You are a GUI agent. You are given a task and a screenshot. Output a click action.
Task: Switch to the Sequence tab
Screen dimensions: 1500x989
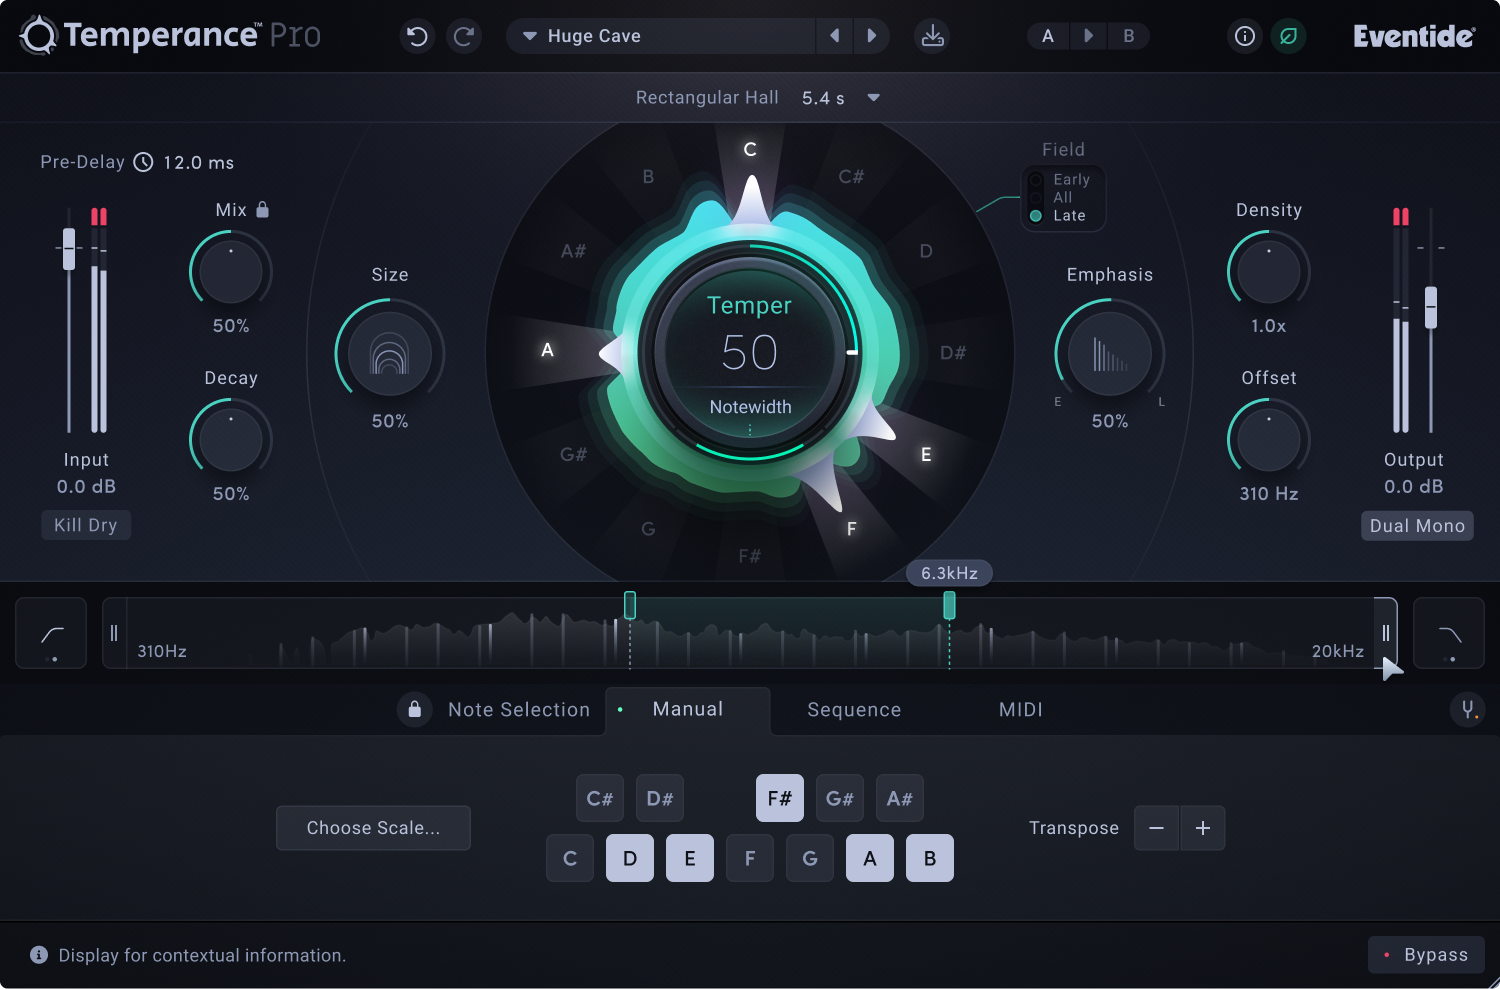click(854, 710)
